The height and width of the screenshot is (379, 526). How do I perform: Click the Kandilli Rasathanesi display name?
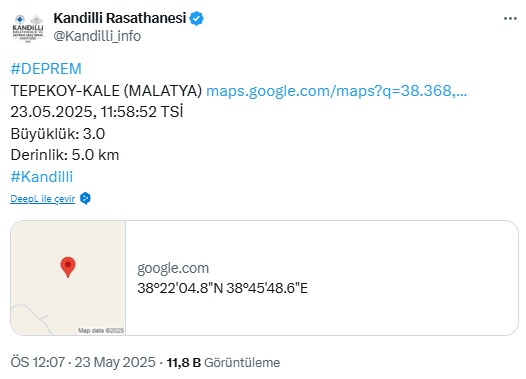(120, 18)
